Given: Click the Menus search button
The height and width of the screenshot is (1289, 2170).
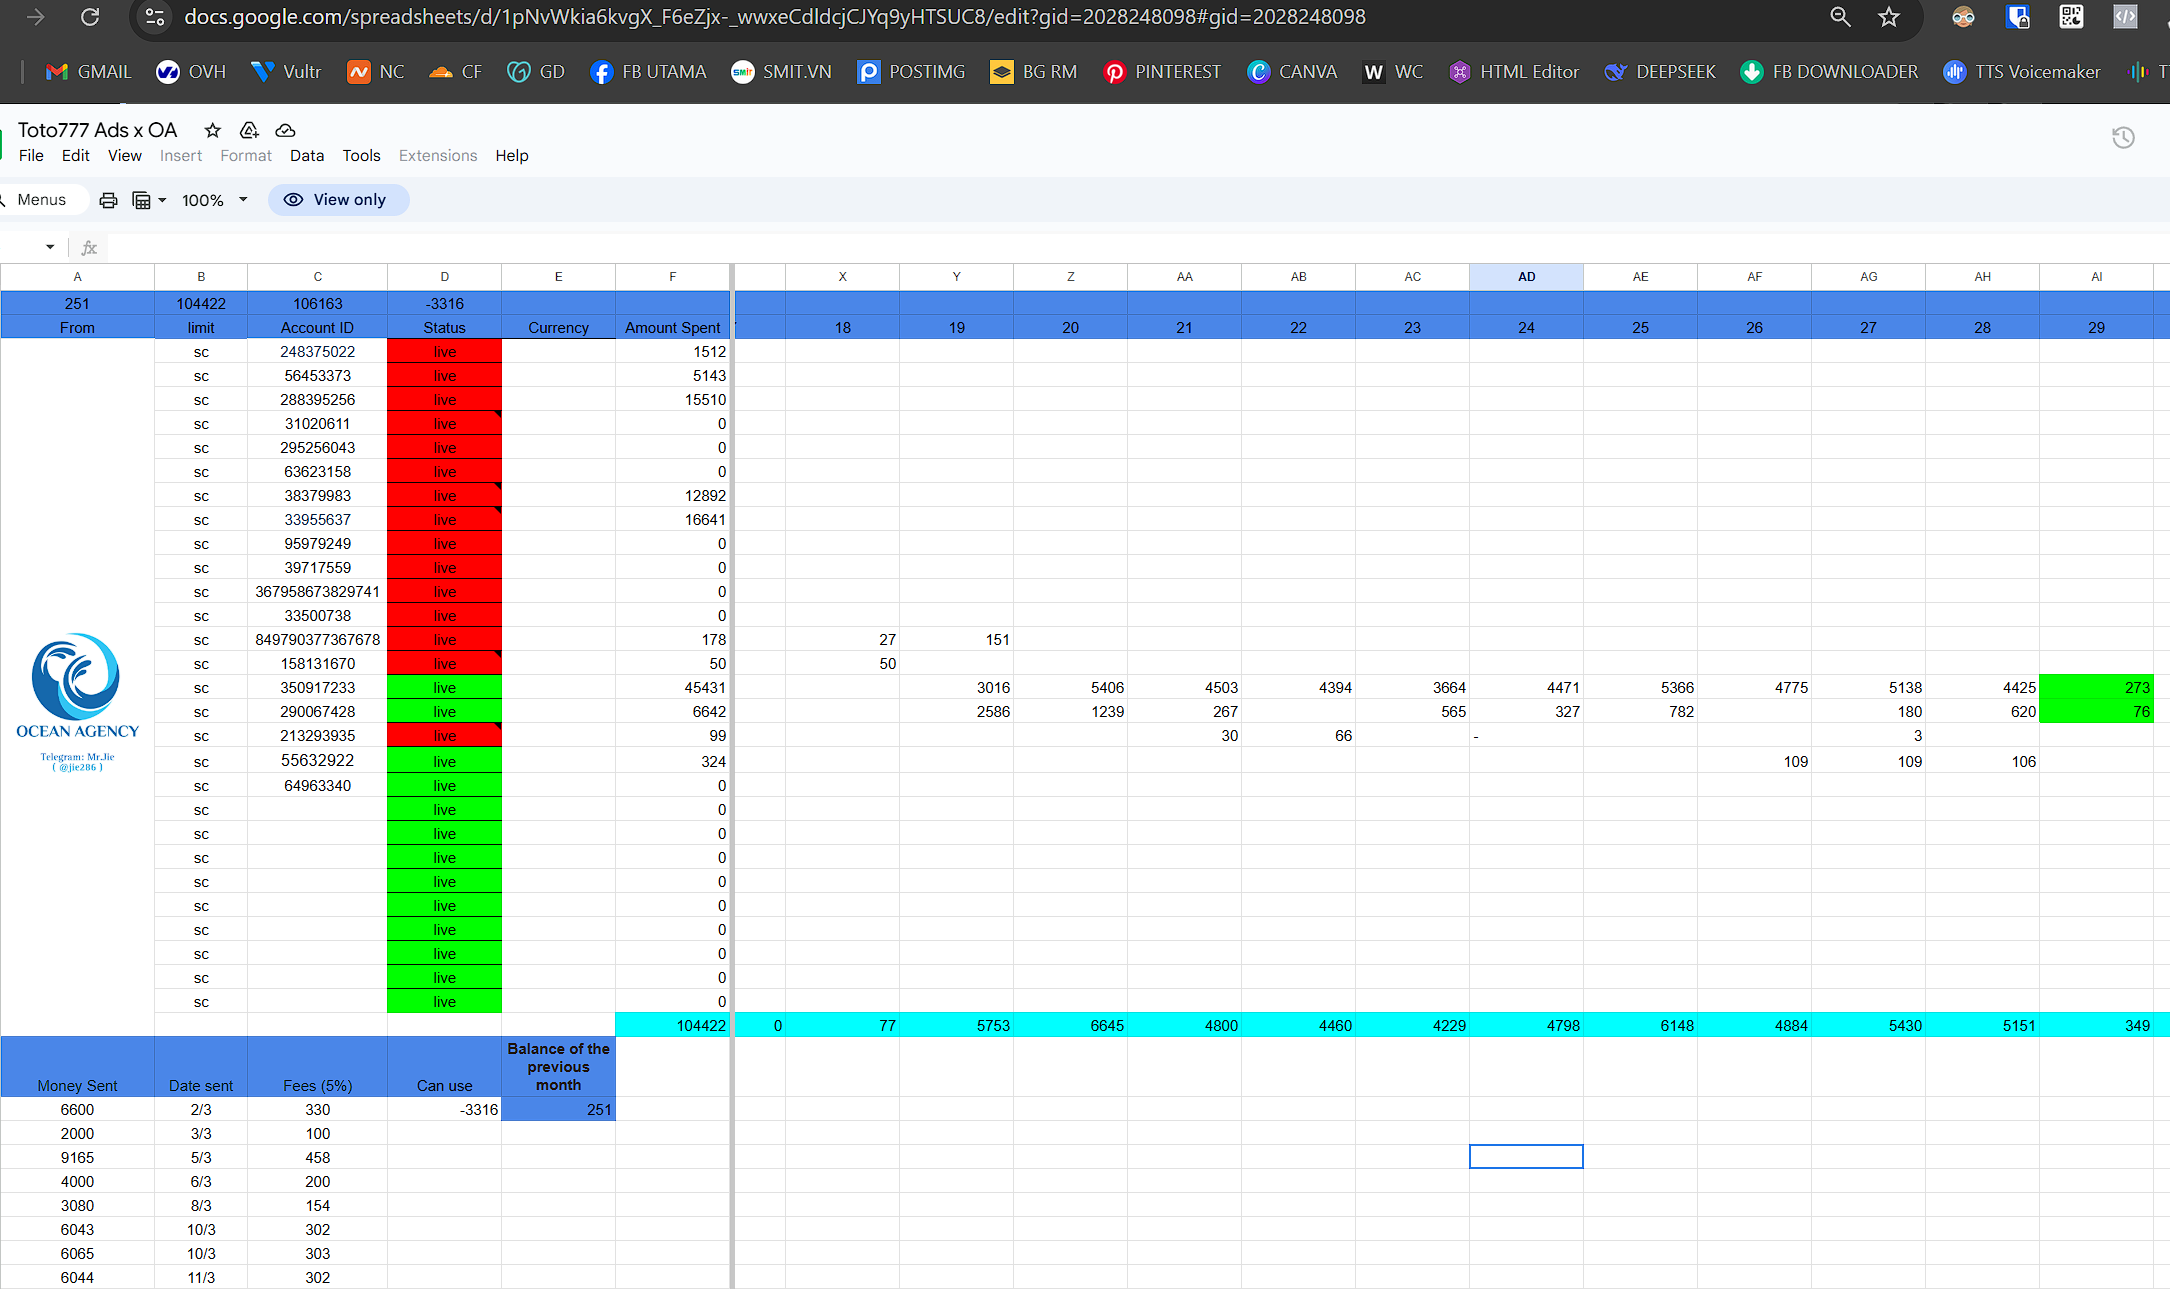Looking at the screenshot, I should point(40,200).
